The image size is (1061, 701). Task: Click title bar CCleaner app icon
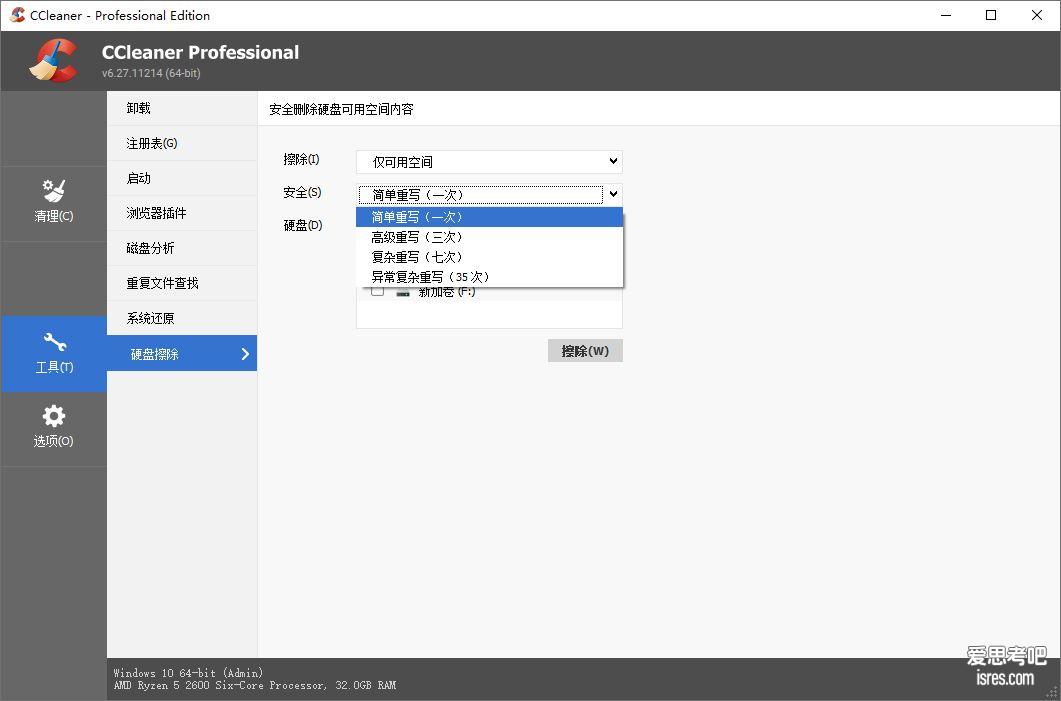[x=17, y=15]
